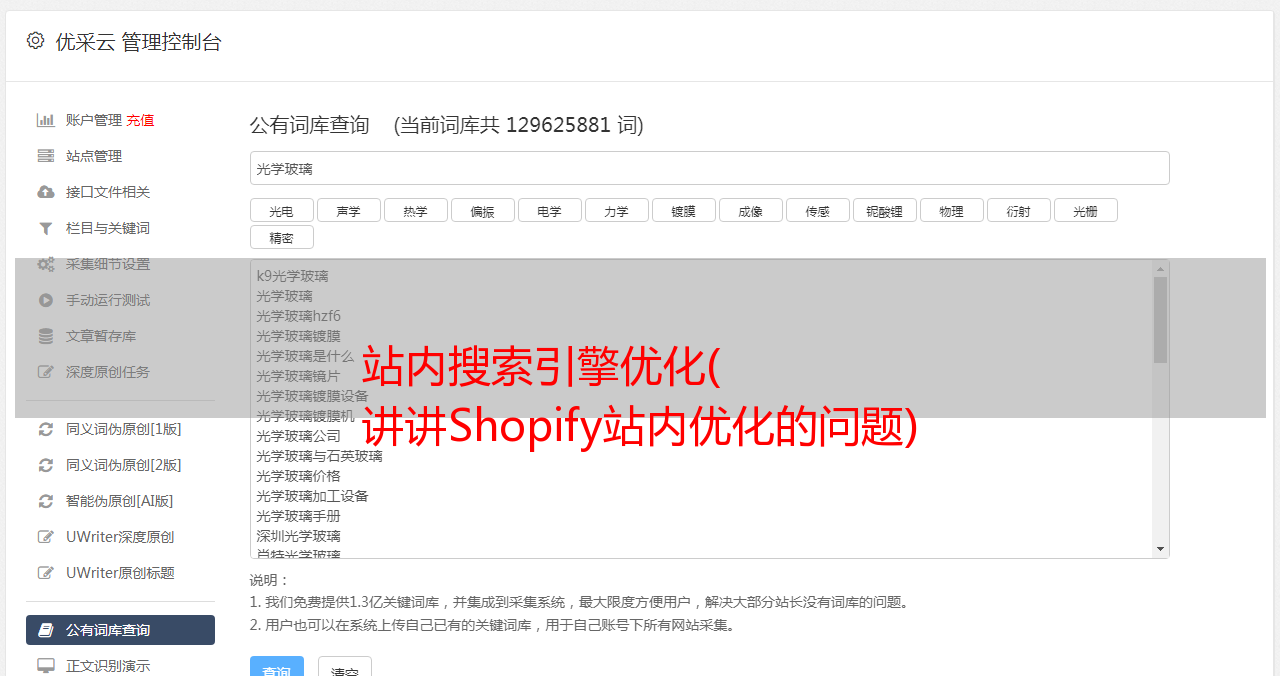Click the down arrow of results scrollbar
This screenshot has height=676, width=1280.
(1160, 549)
